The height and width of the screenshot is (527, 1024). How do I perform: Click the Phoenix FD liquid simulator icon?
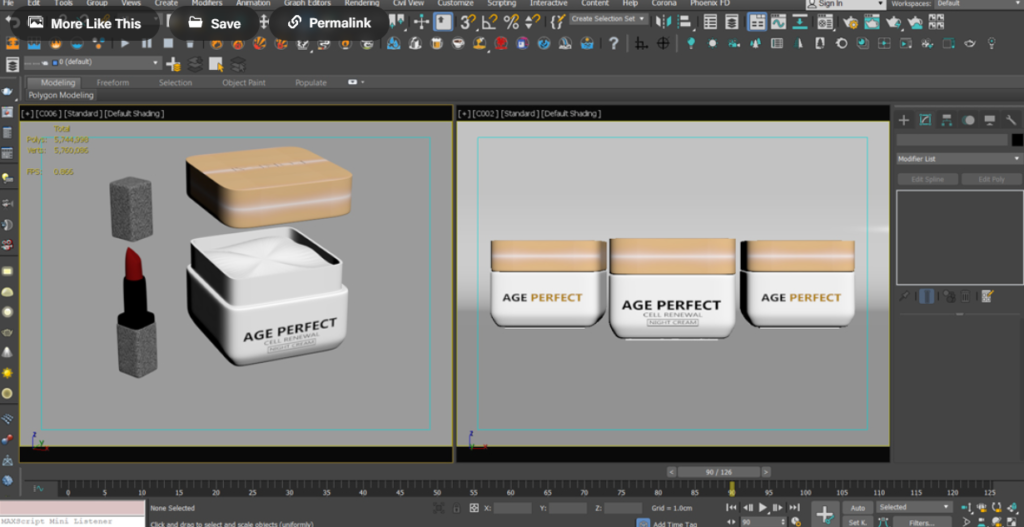(x=34, y=44)
